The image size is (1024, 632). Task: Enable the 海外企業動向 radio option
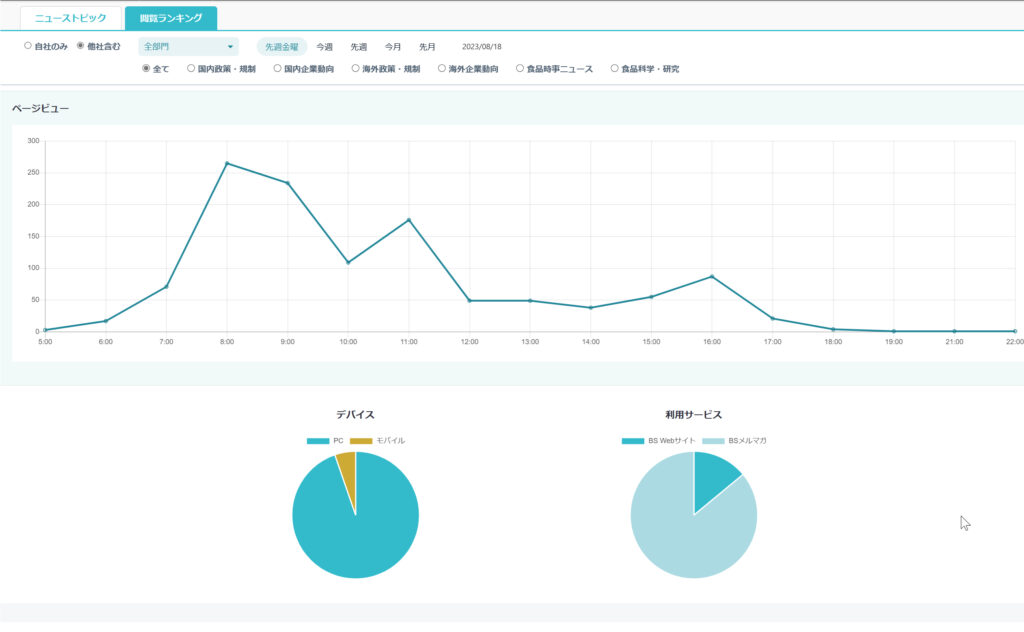tap(441, 69)
